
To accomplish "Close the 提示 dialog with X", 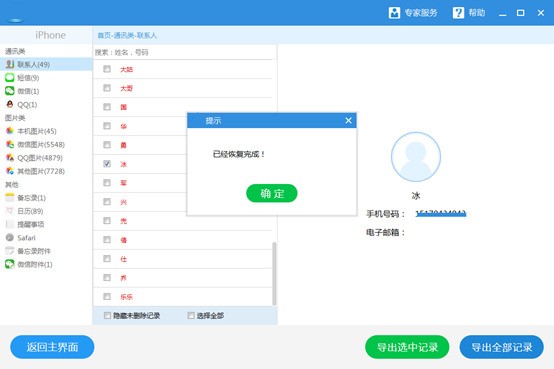I will click(x=348, y=121).
